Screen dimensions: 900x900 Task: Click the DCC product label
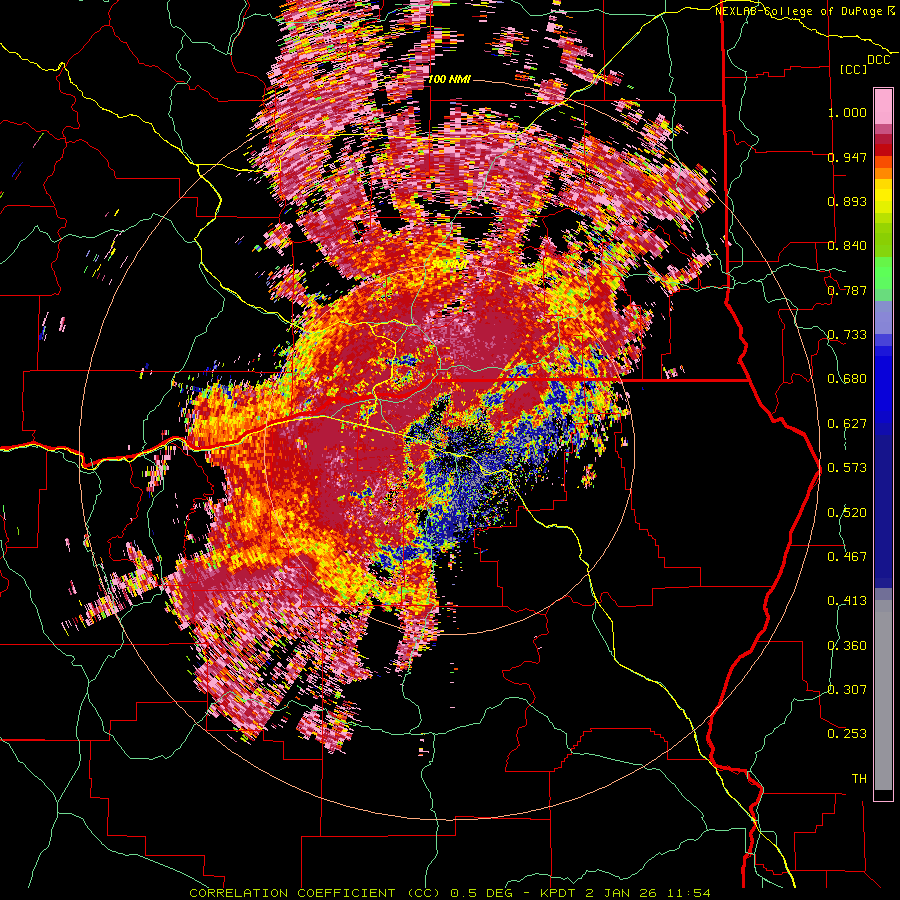pos(879,60)
